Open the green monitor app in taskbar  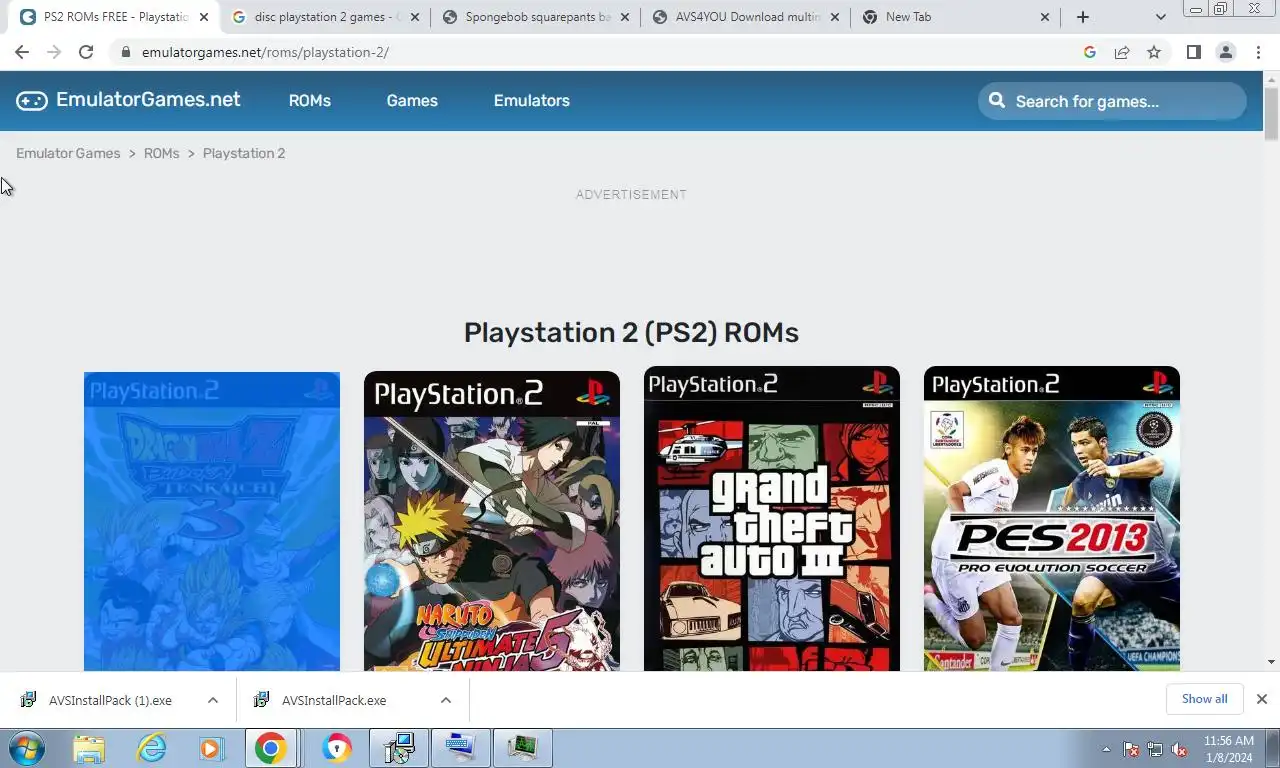pos(522,748)
